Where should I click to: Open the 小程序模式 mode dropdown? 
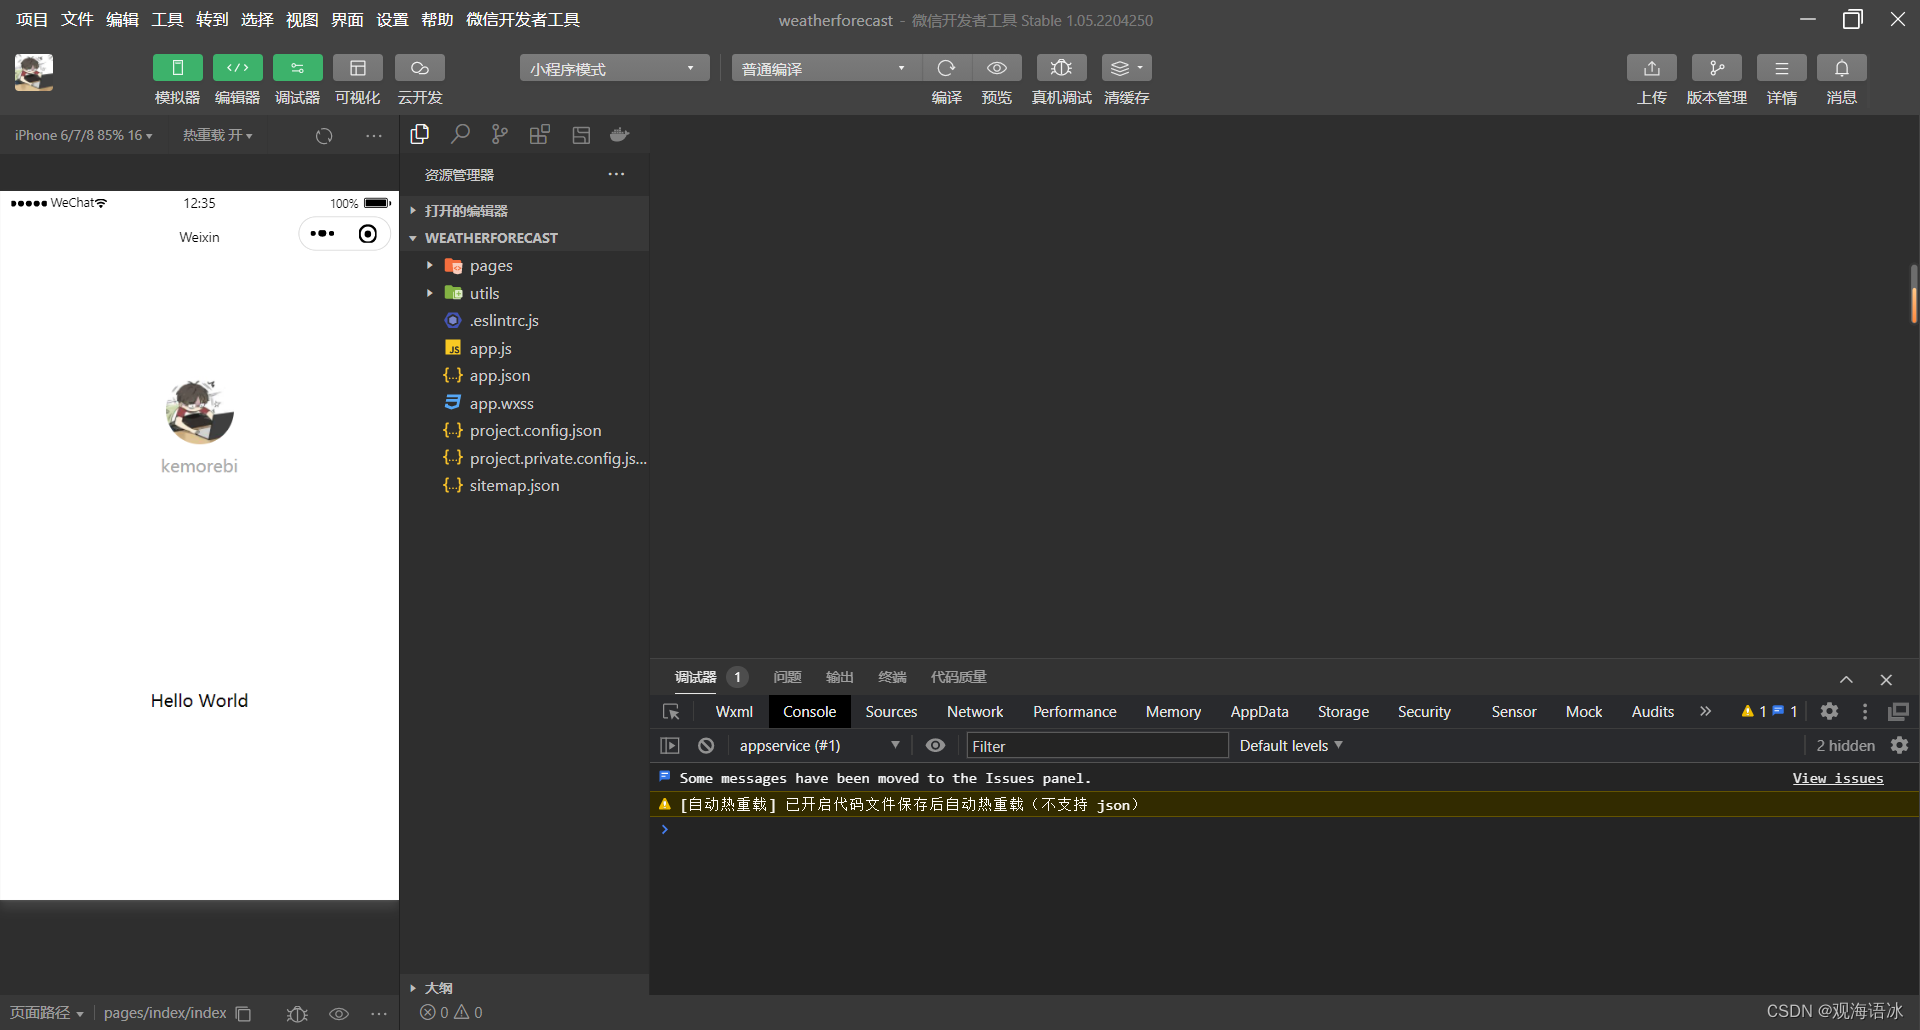coord(614,68)
